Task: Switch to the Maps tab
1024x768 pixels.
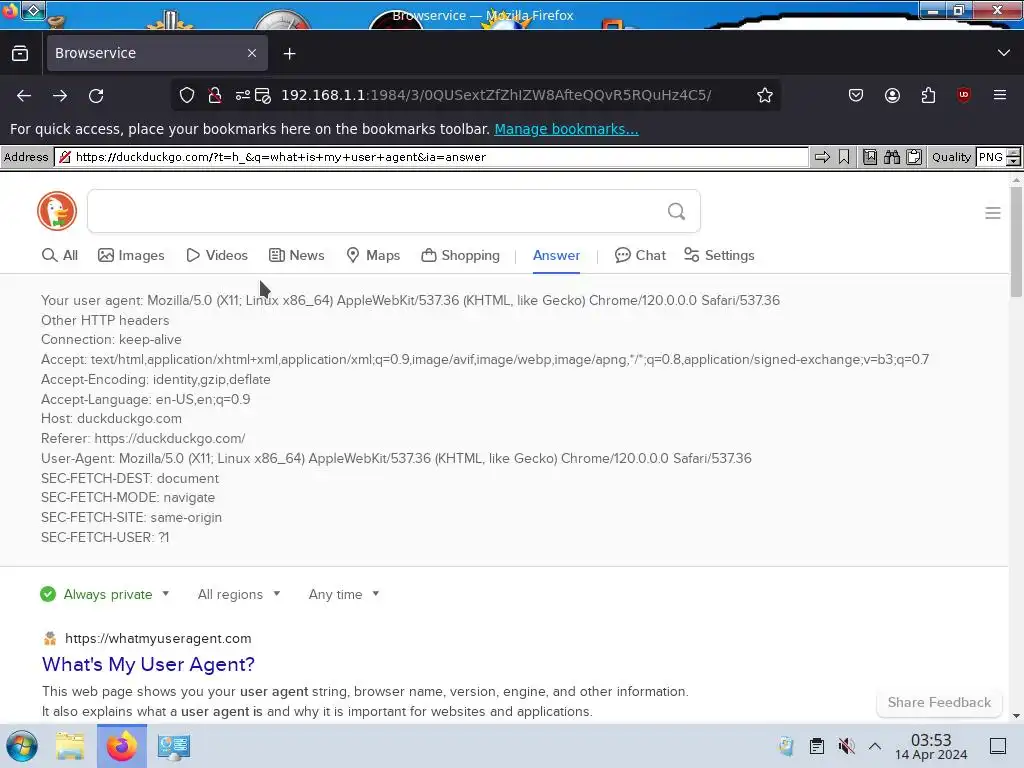Action: tap(373, 255)
